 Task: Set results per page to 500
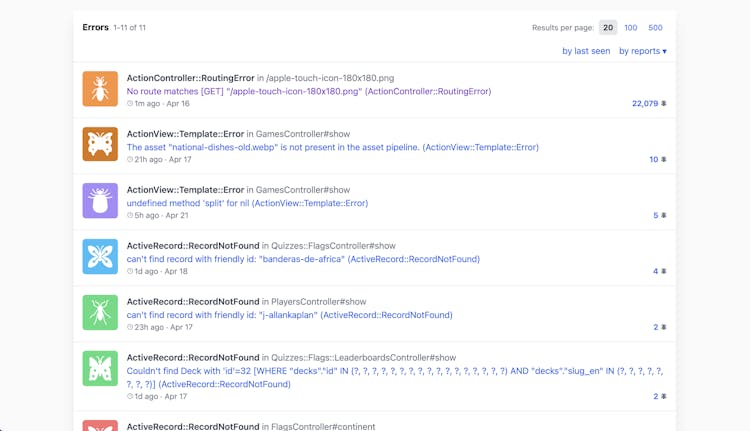coord(655,28)
